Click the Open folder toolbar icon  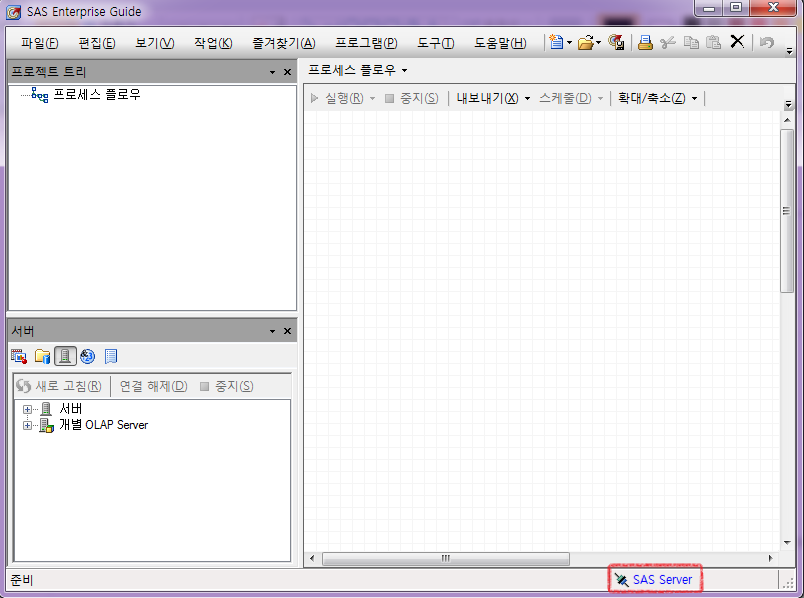(585, 42)
